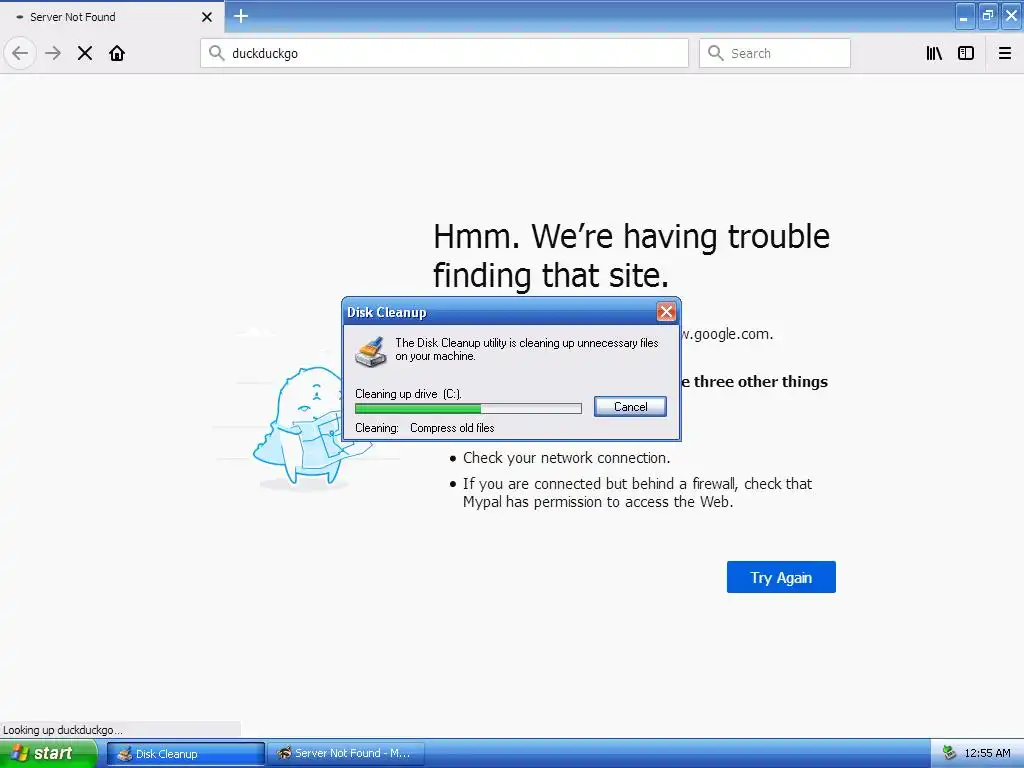Restore down the browser window
1024x768 pixels.
(988, 16)
